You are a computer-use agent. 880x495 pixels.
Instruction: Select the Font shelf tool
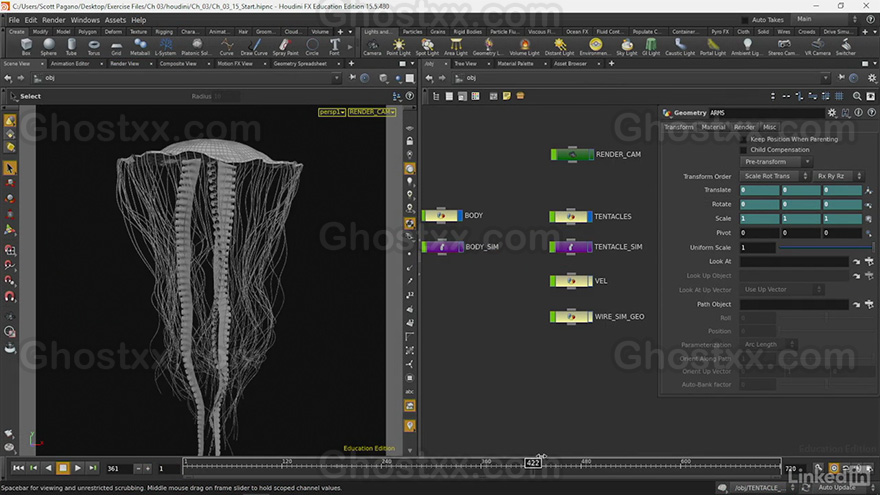(x=334, y=47)
